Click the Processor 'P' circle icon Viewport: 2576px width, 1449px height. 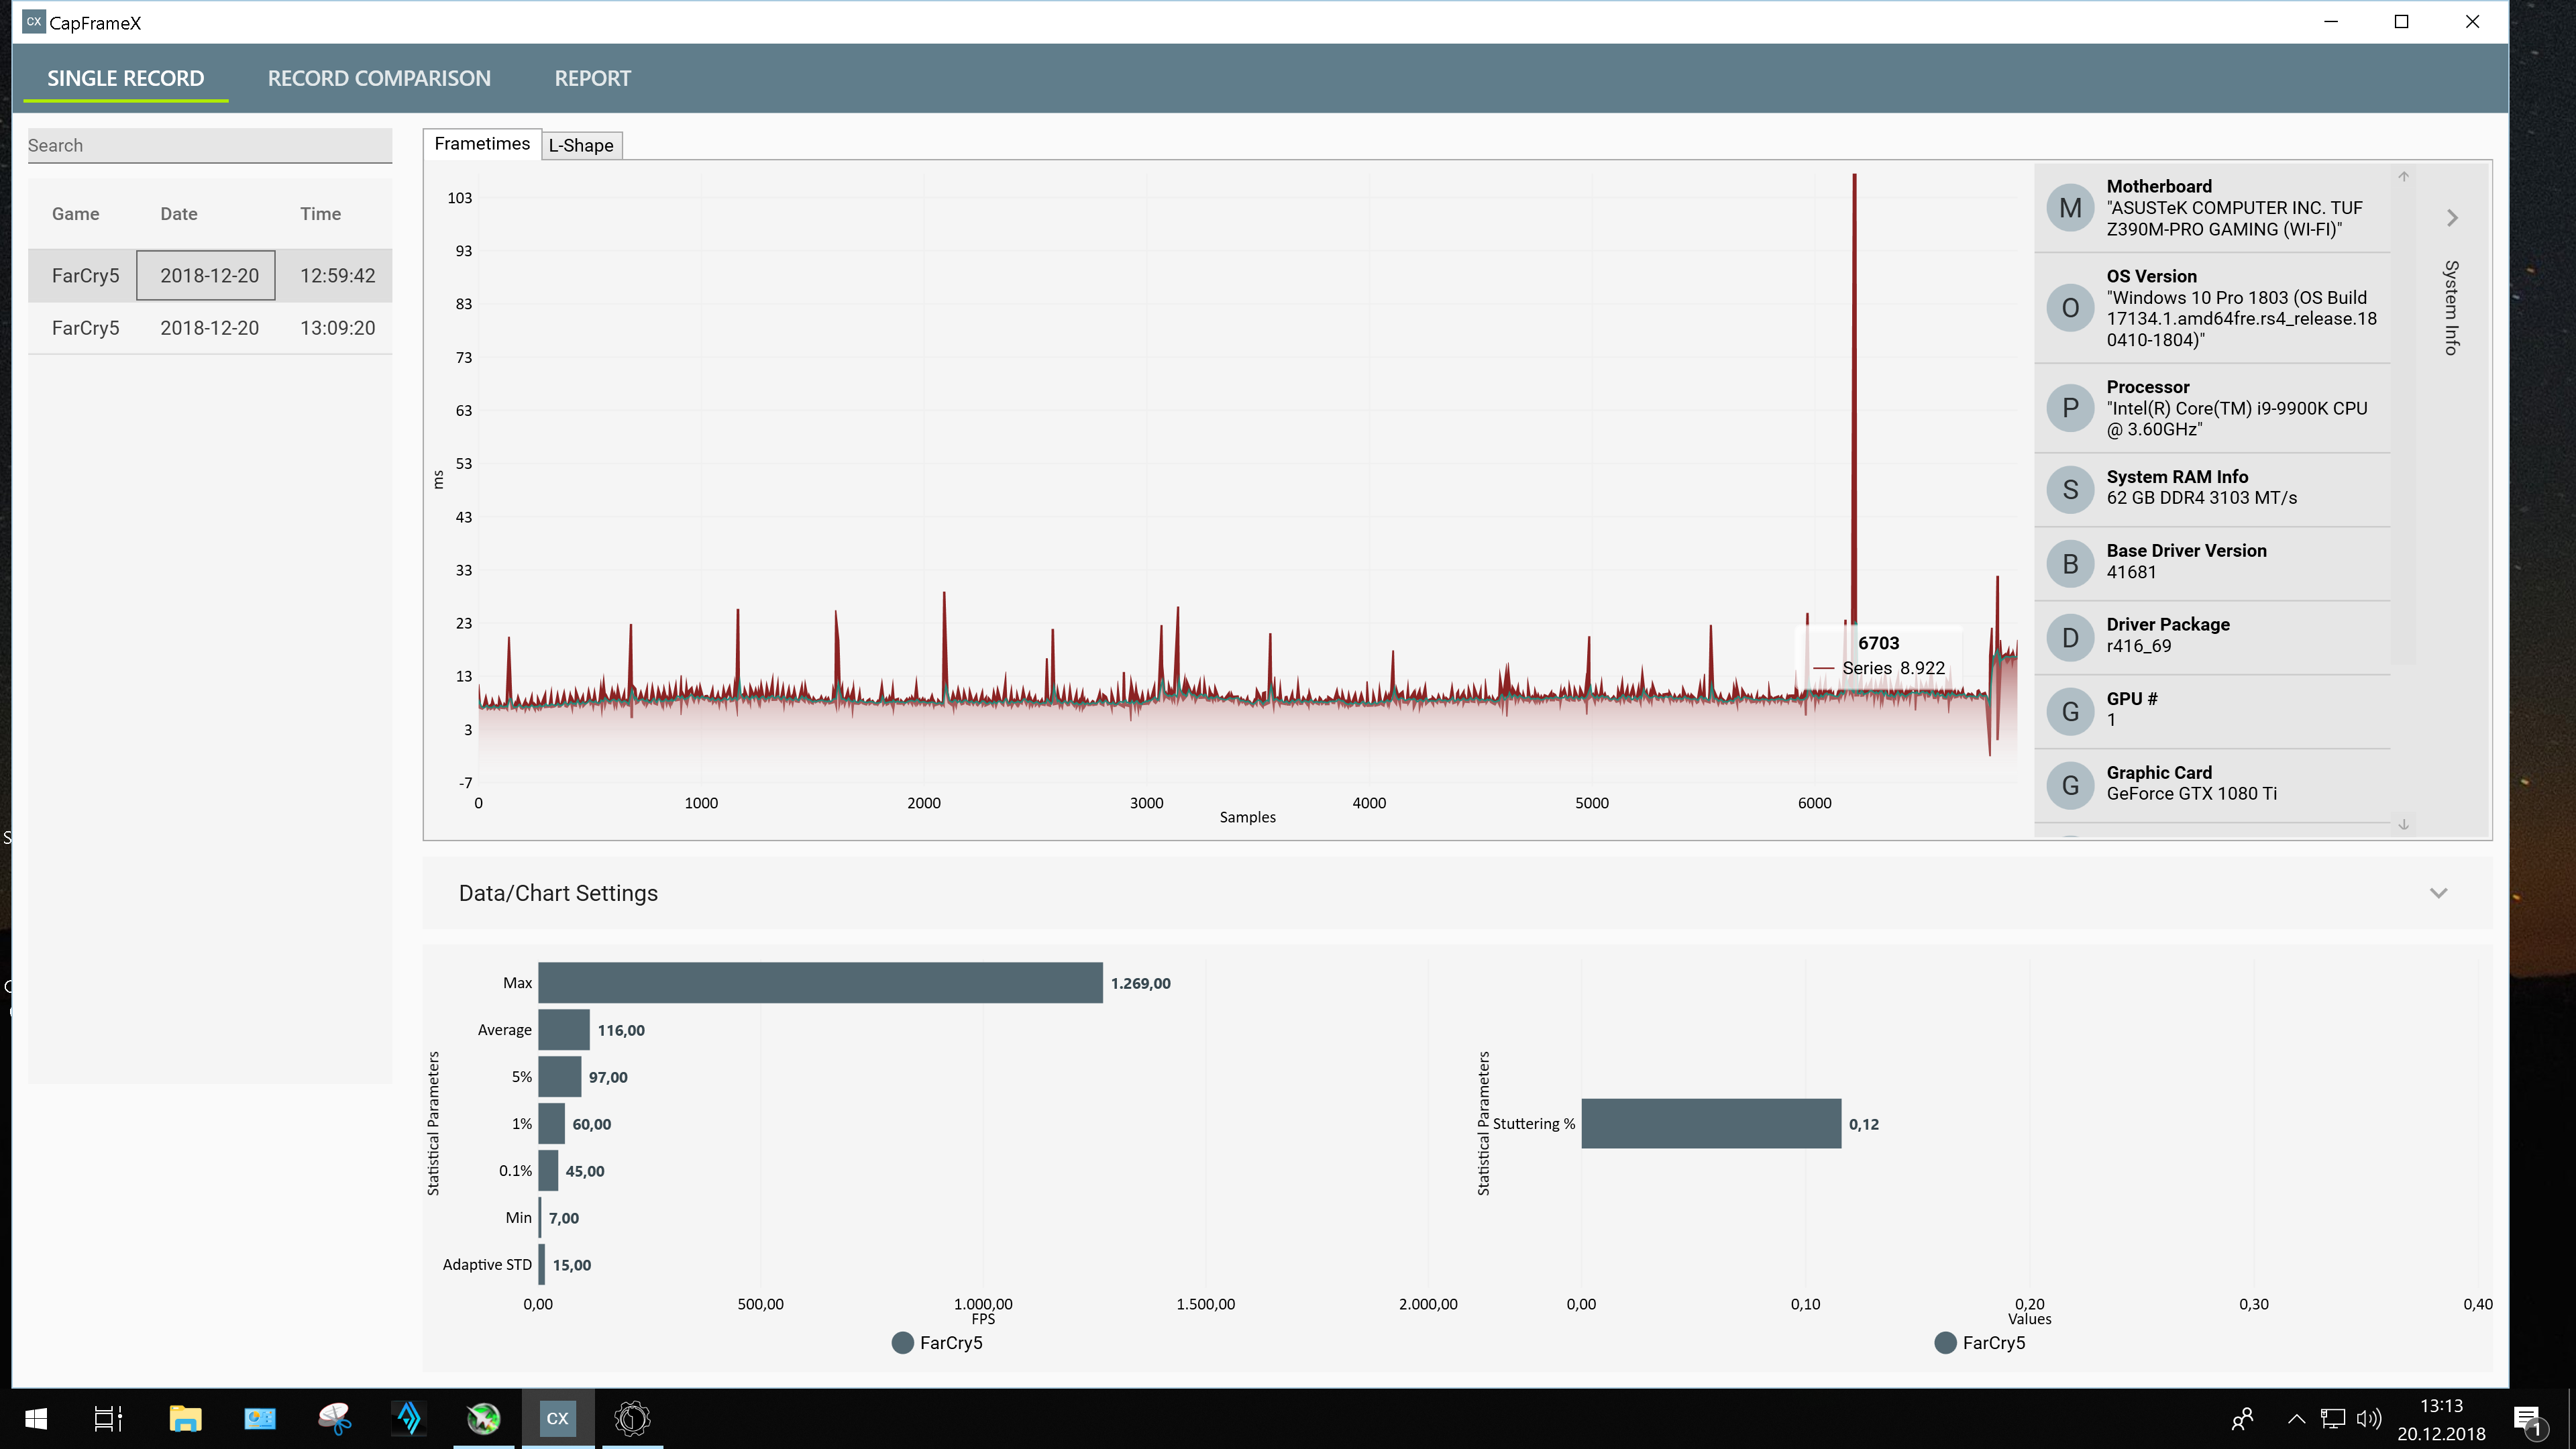2070,408
